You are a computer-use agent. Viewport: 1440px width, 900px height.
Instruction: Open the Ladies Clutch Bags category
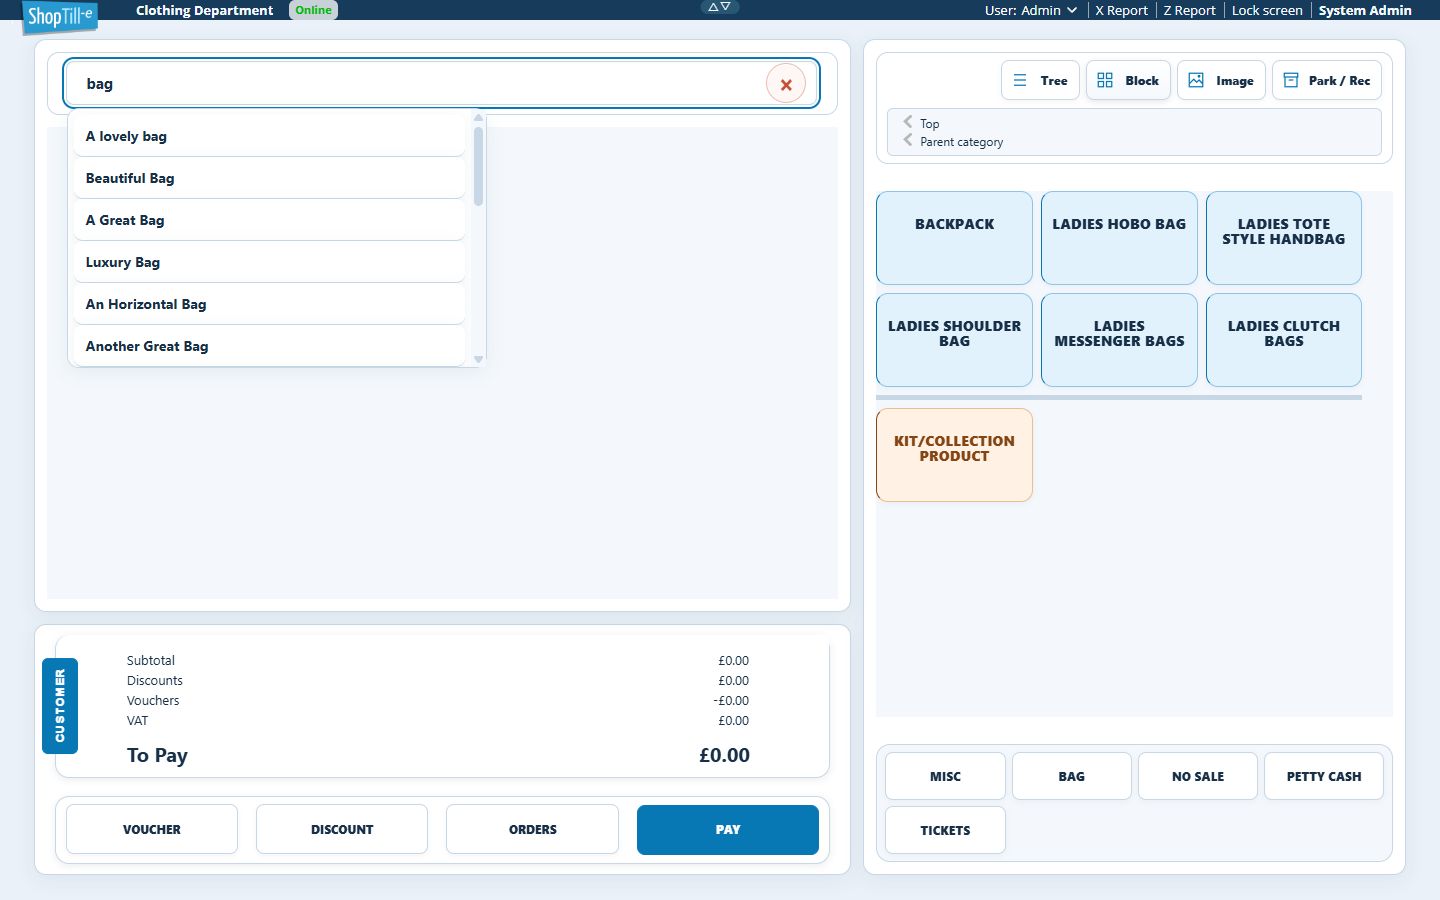[x=1284, y=340]
